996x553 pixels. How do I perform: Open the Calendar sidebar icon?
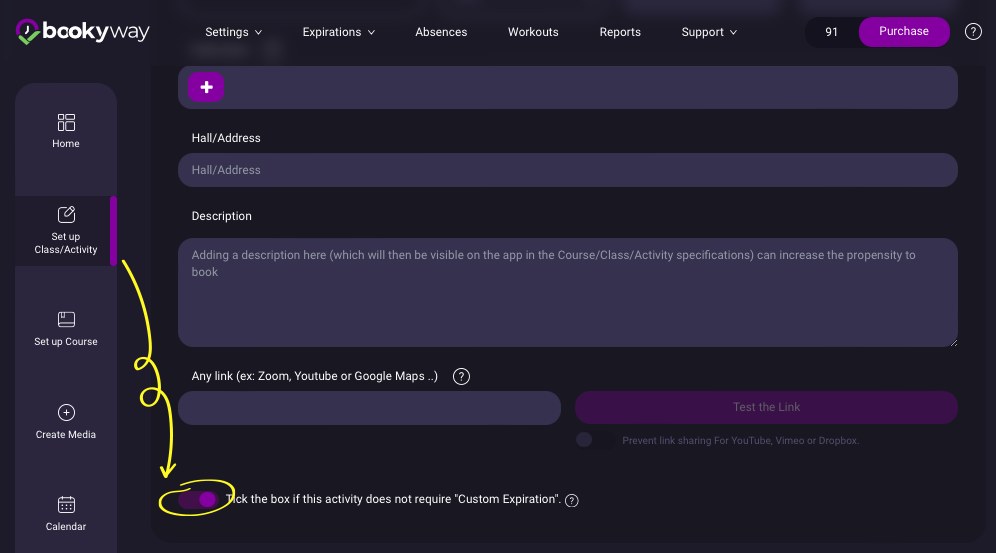[66, 505]
